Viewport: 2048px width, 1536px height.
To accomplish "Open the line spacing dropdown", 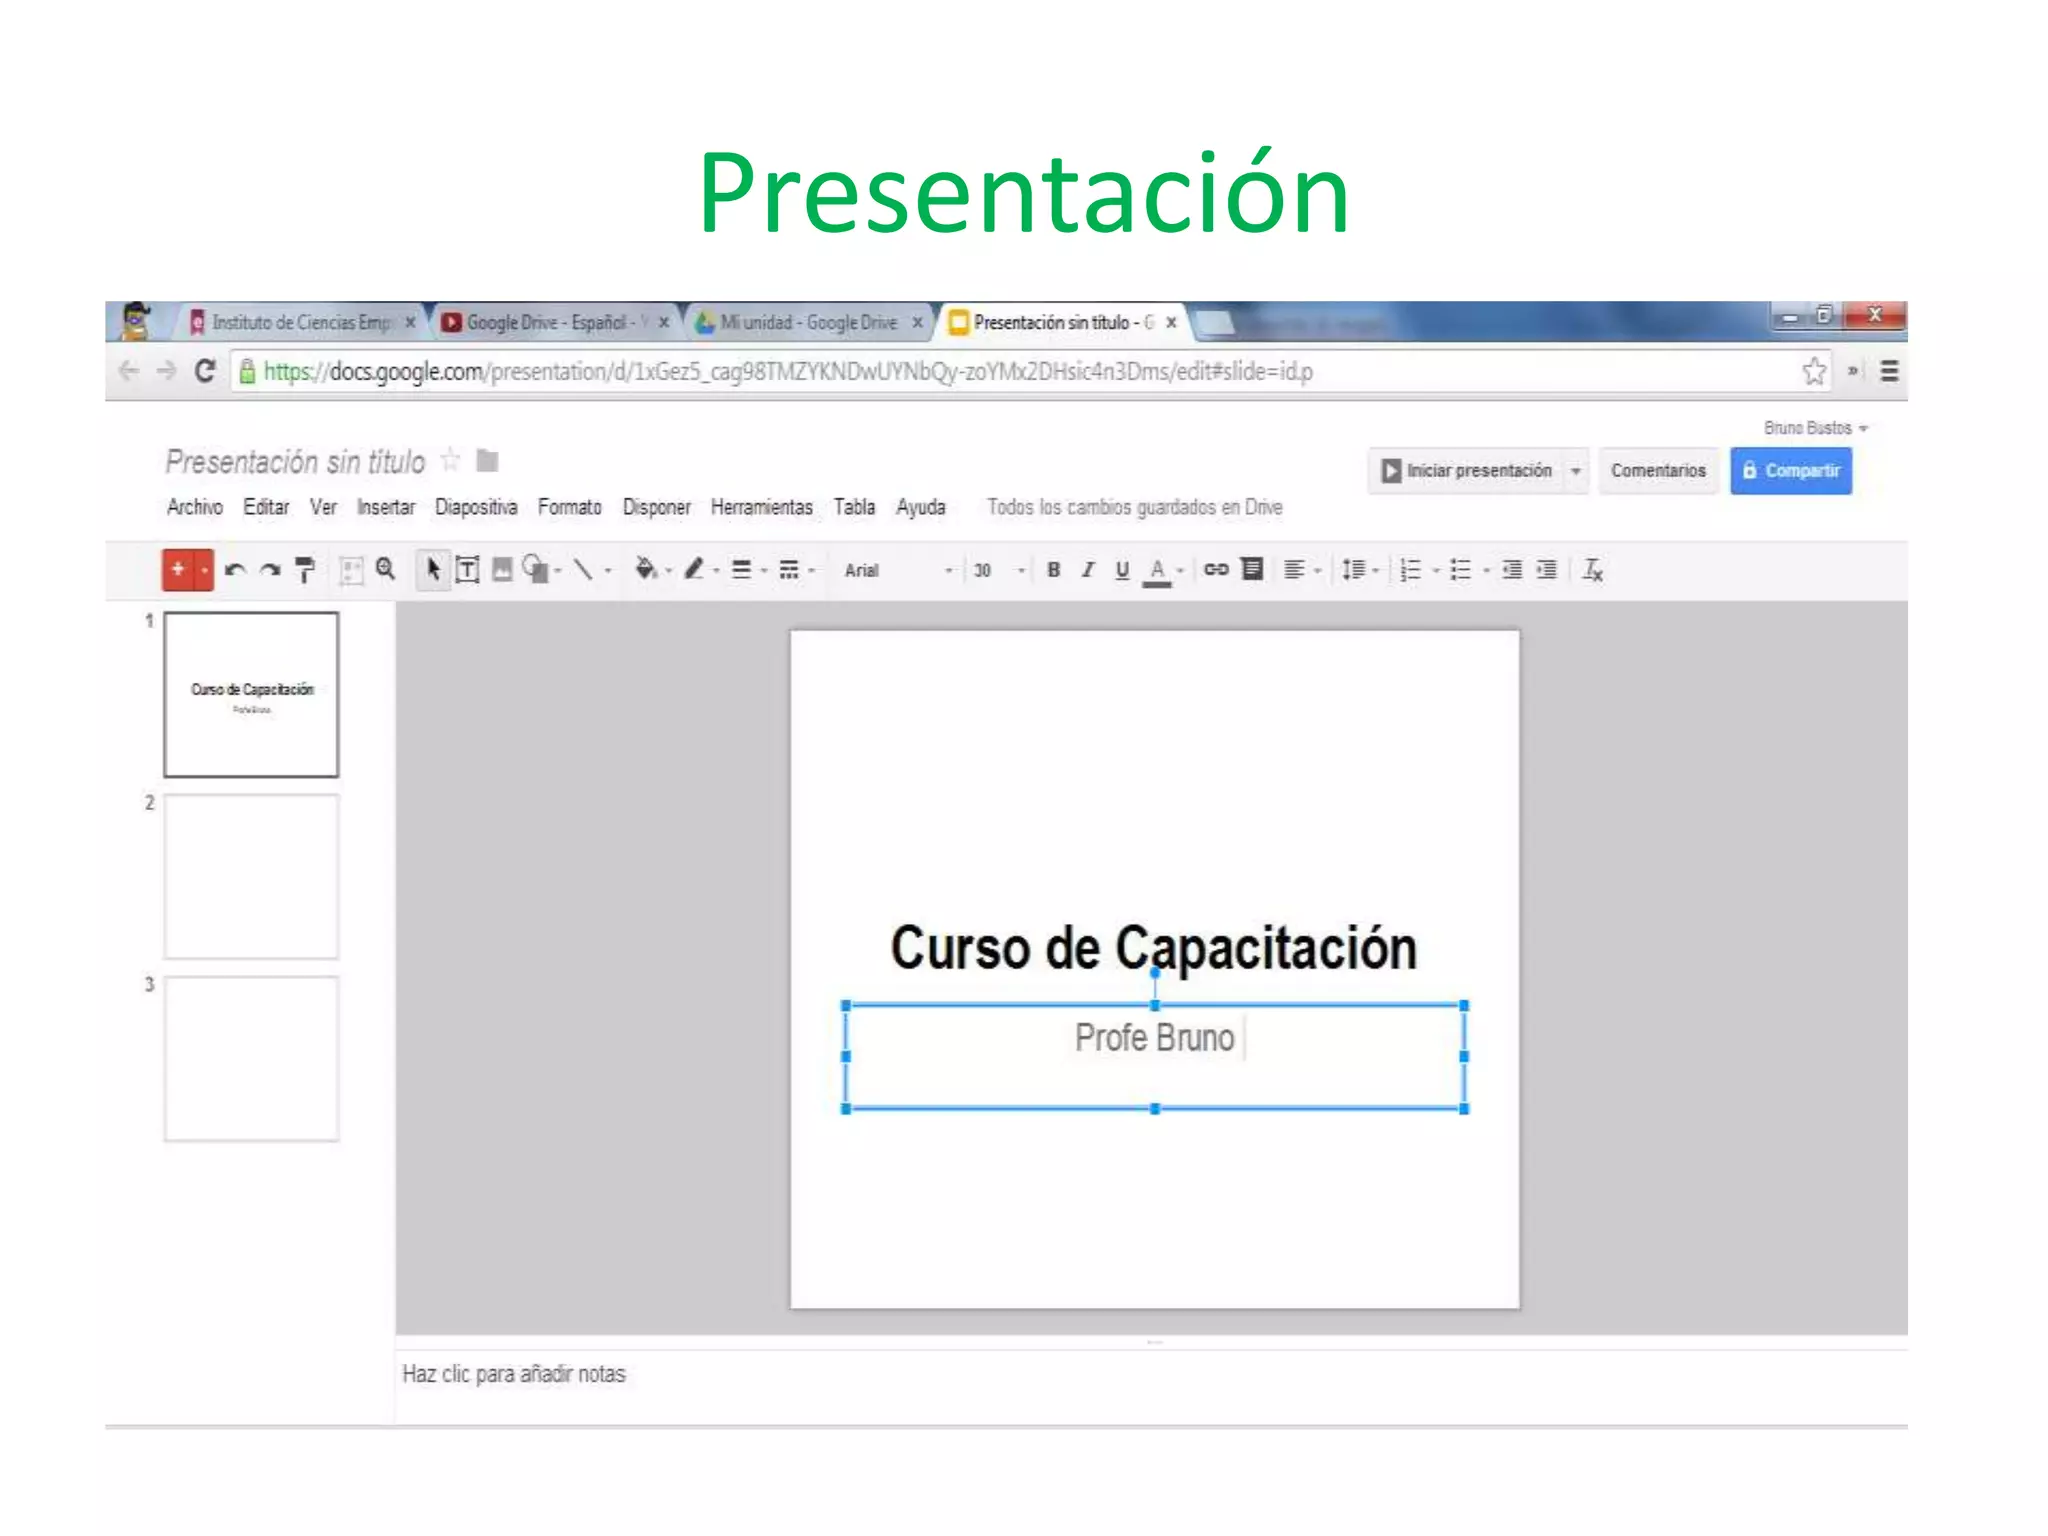I will 1360,570.
